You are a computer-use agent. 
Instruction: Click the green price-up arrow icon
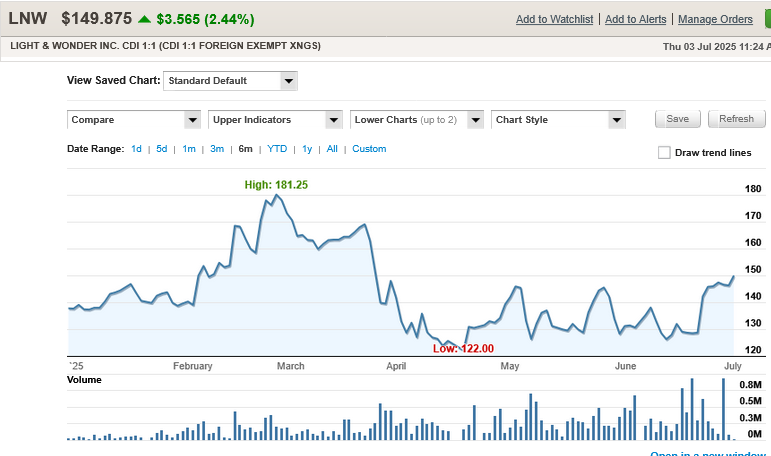[145, 19]
